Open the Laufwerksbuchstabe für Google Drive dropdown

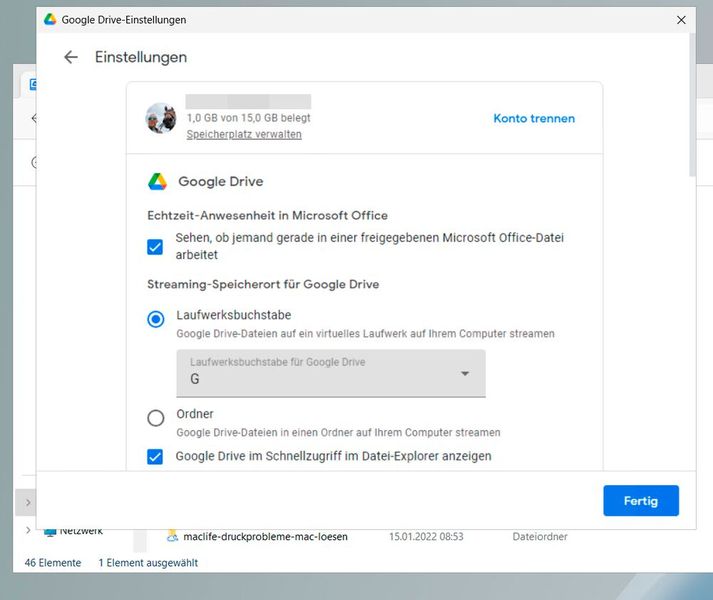coord(331,373)
